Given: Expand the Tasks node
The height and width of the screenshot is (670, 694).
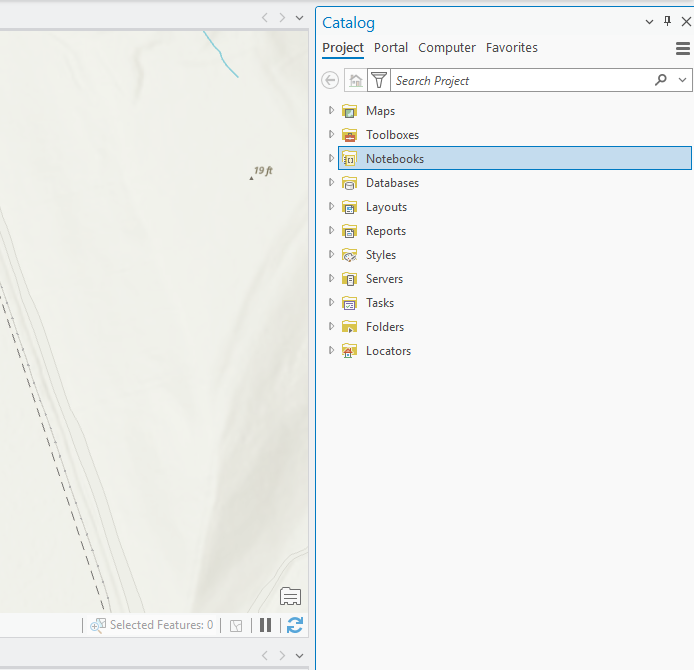Looking at the screenshot, I should point(331,302).
